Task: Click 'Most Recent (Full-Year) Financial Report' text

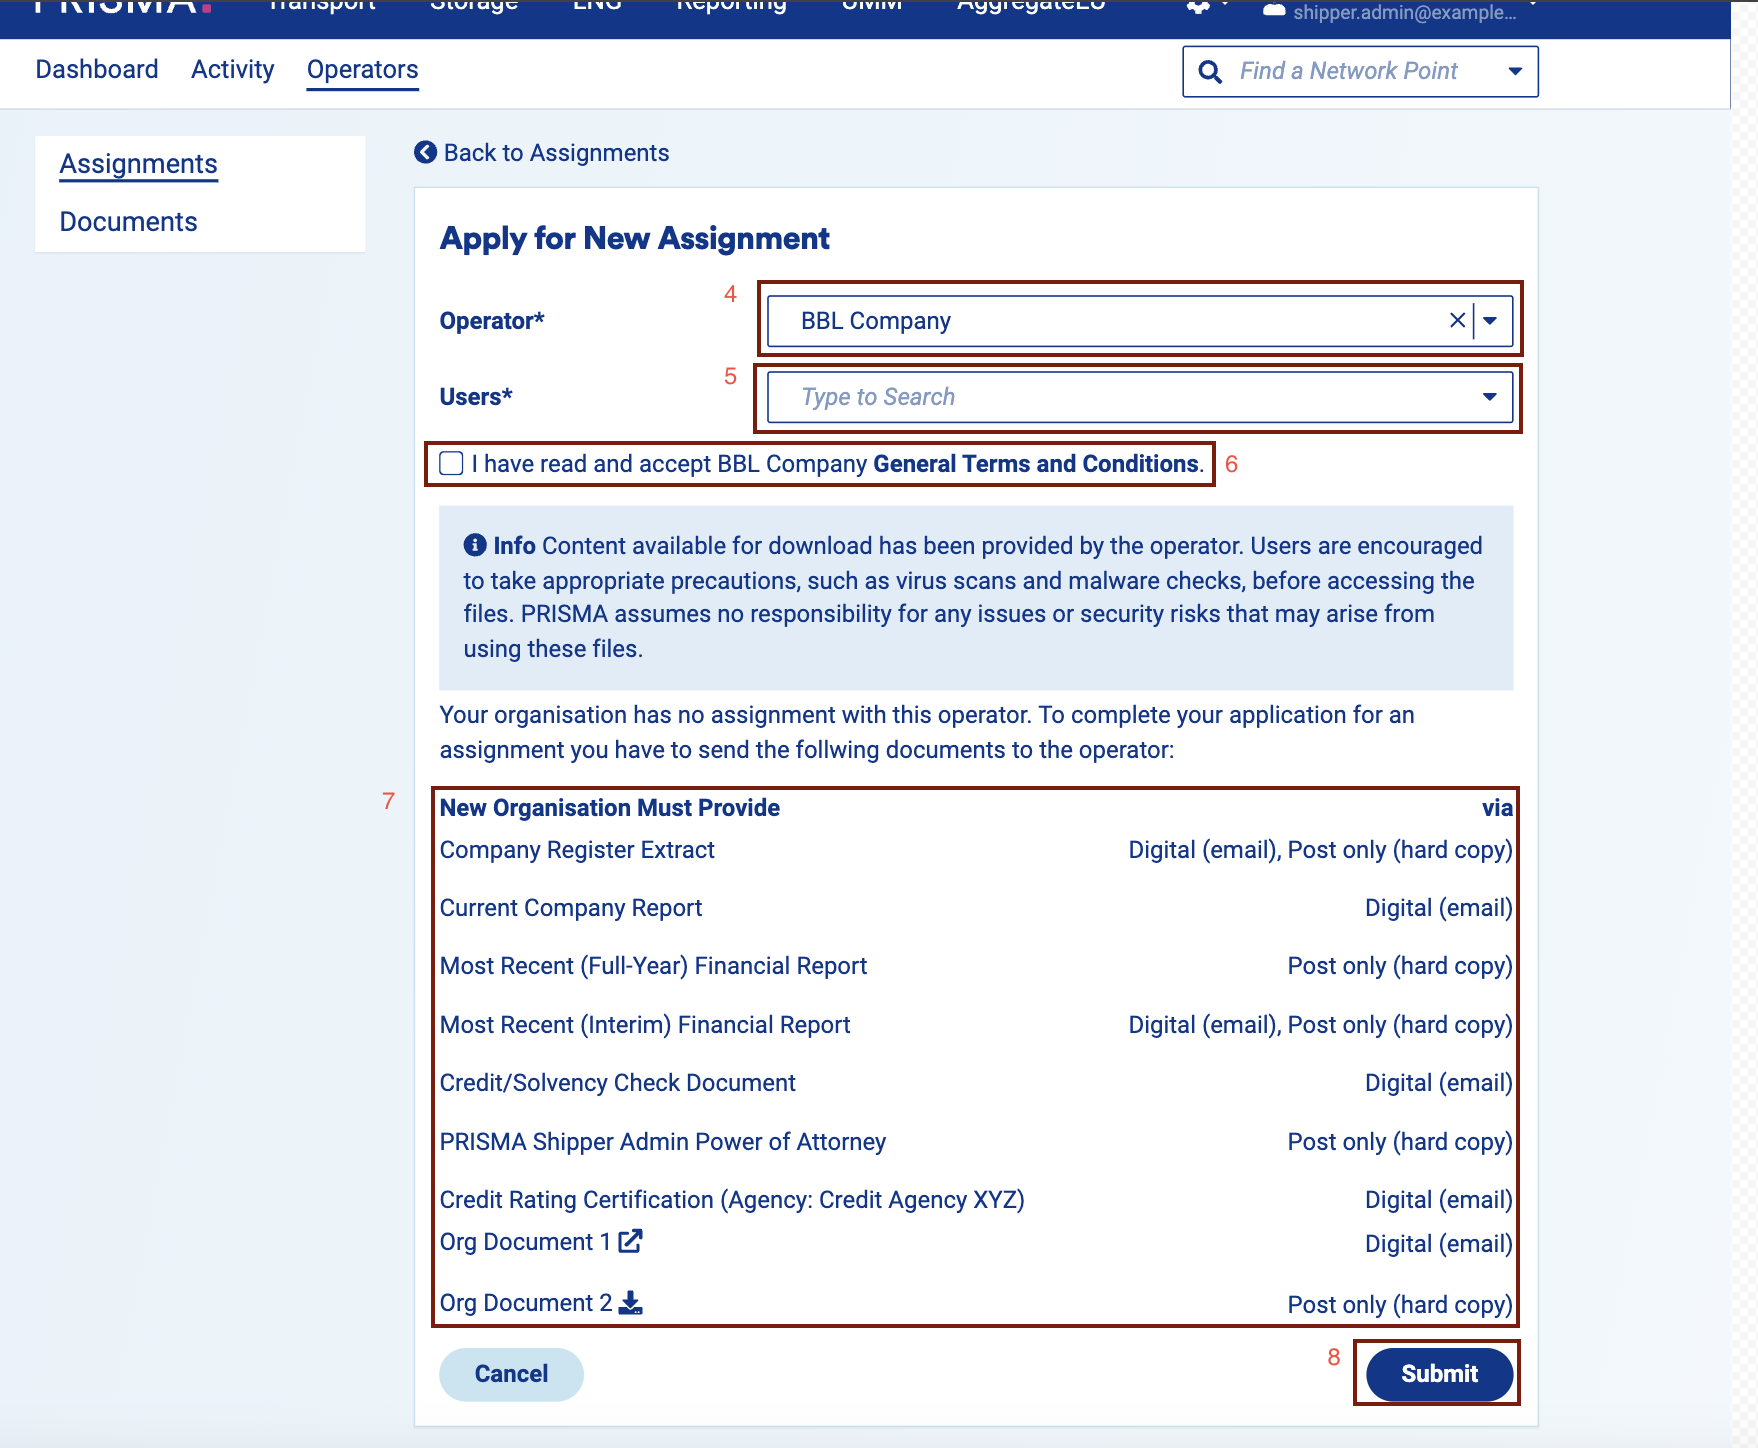Action: (653, 966)
